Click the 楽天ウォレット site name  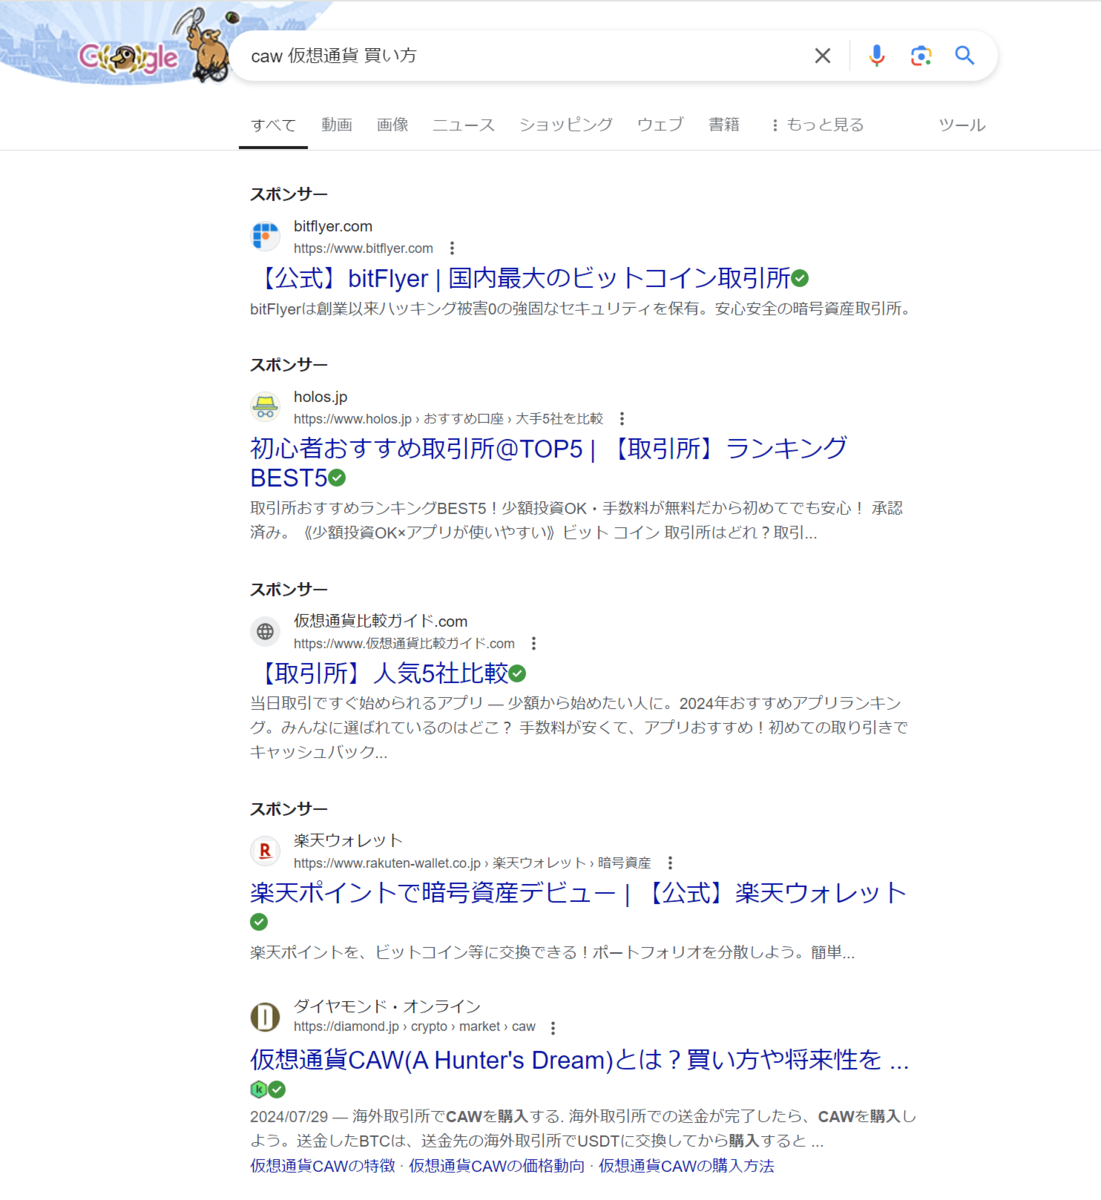[x=348, y=840]
